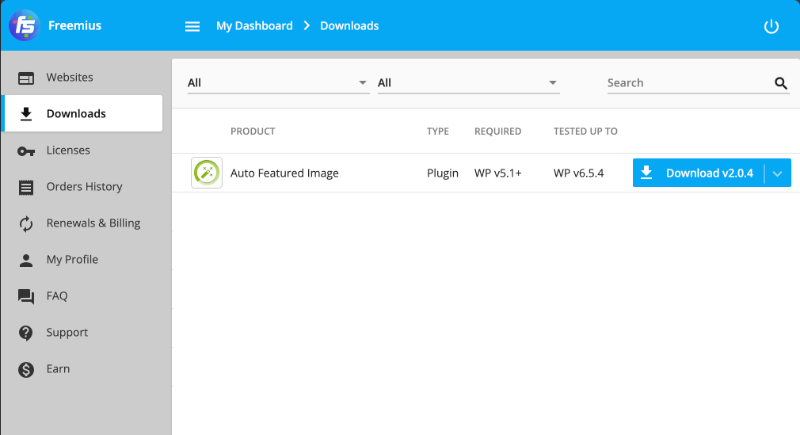The height and width of the screenshot is (435, 800).
Task: Click the Freemius logo icon
Action: tap(24, 25)
